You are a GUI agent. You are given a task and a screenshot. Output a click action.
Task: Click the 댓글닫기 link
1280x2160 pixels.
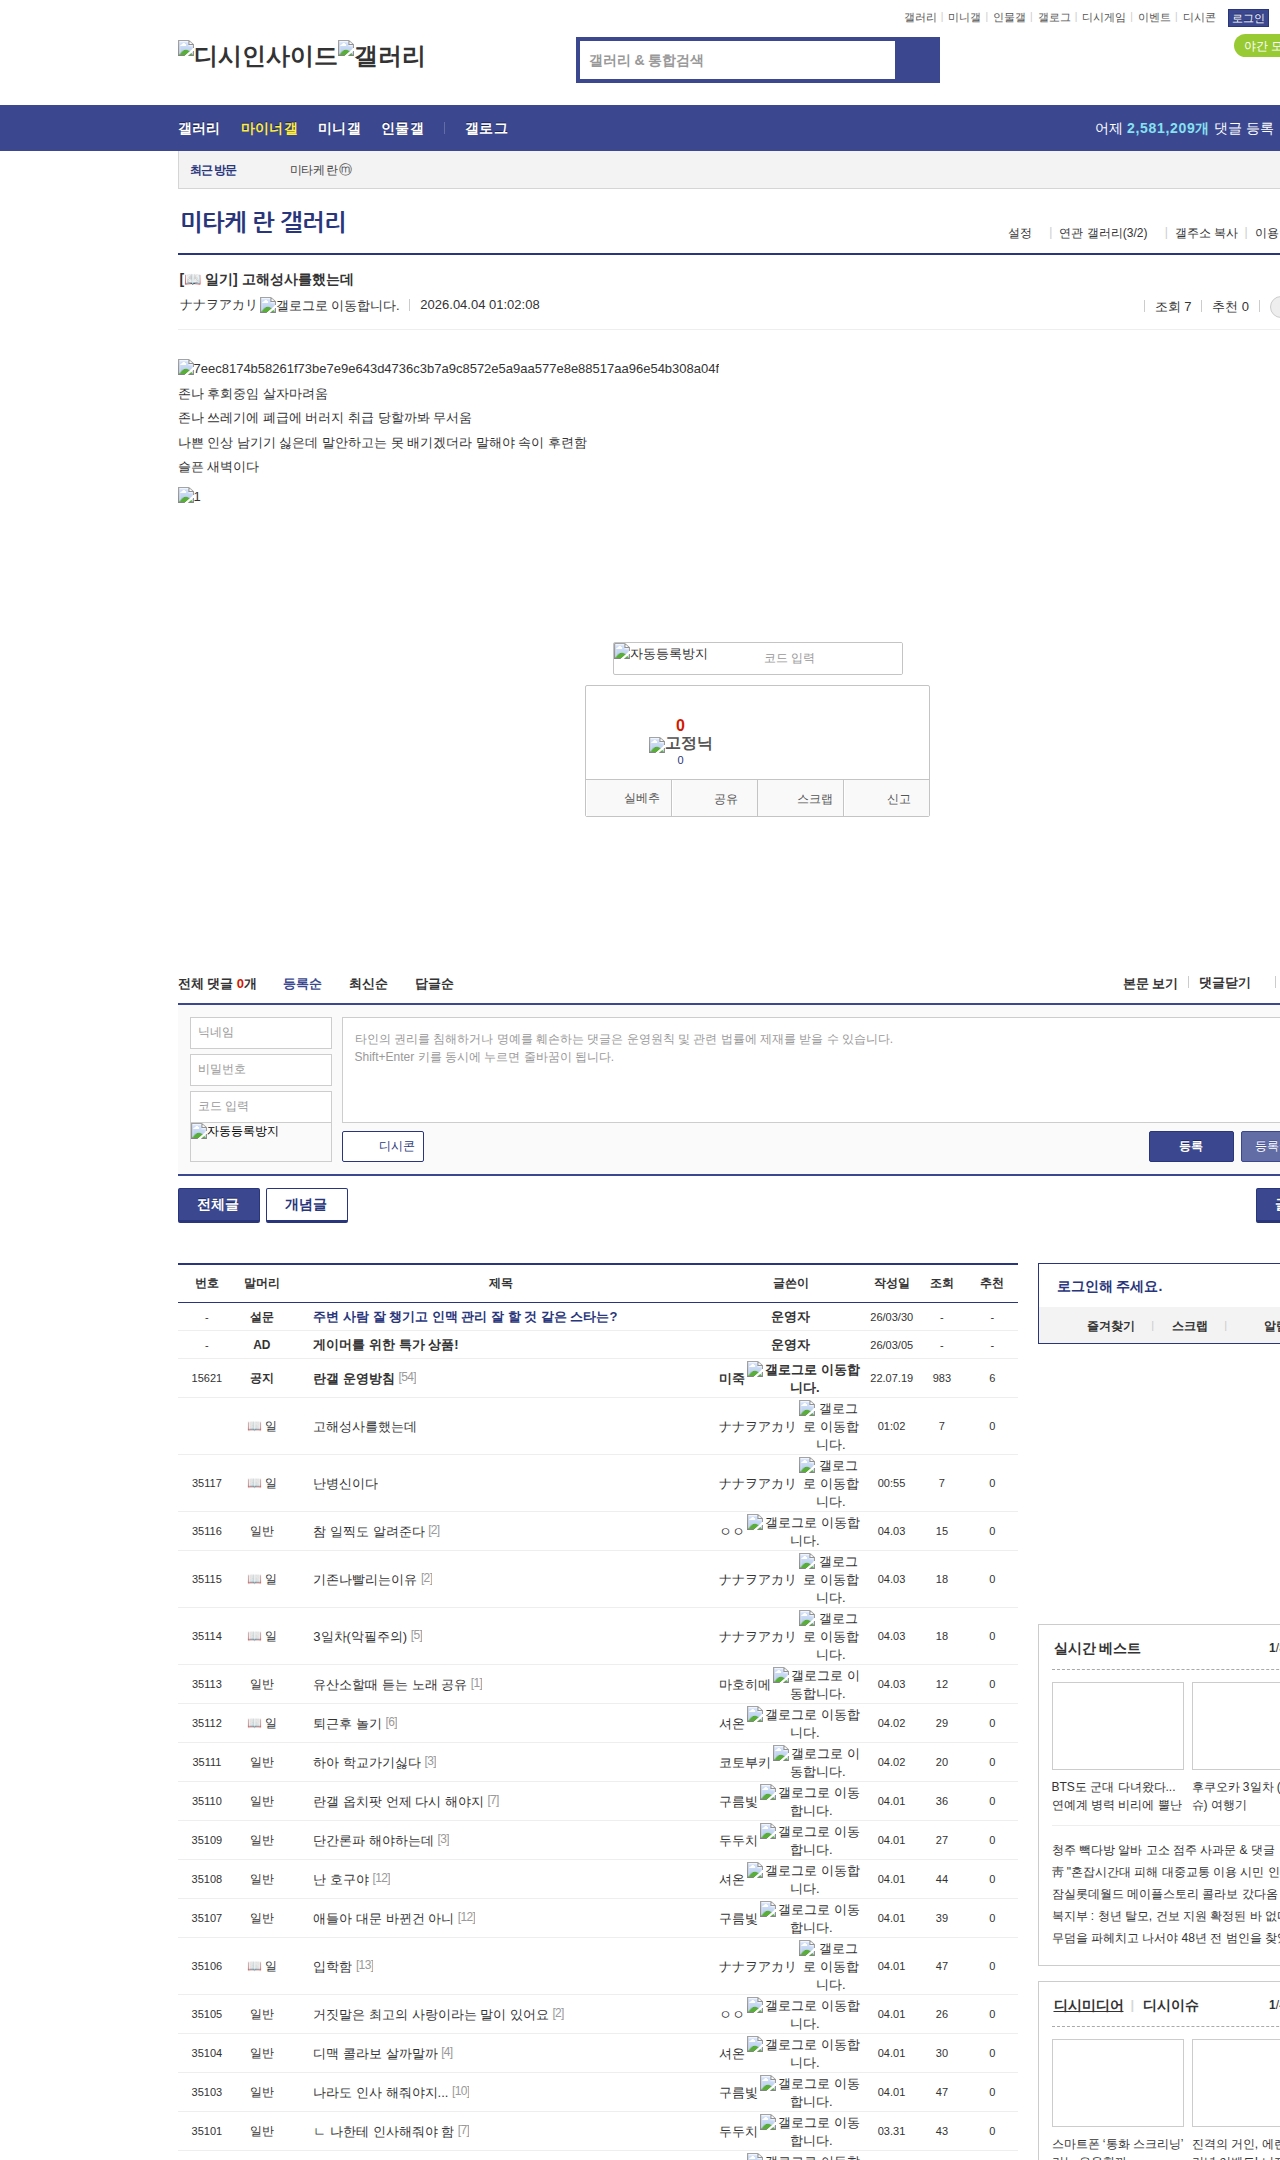point(1225,983)
